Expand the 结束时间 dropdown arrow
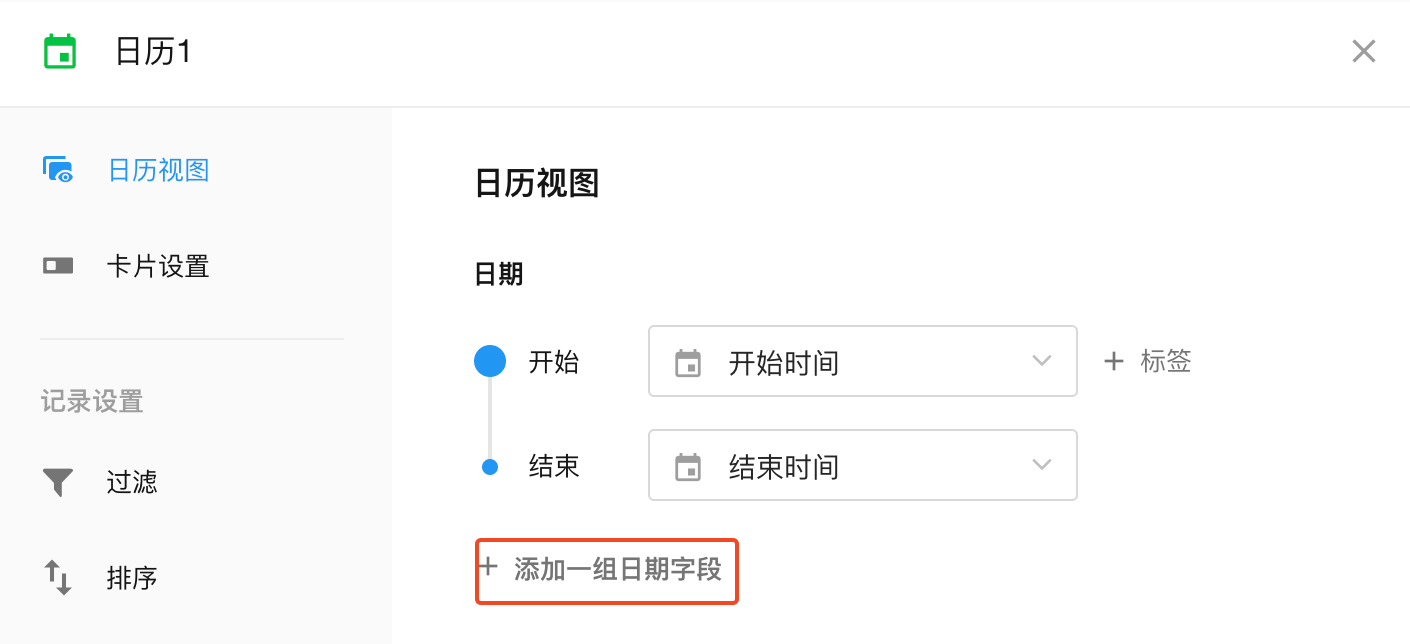1410x644 pixels. [x=1042, y=465]
